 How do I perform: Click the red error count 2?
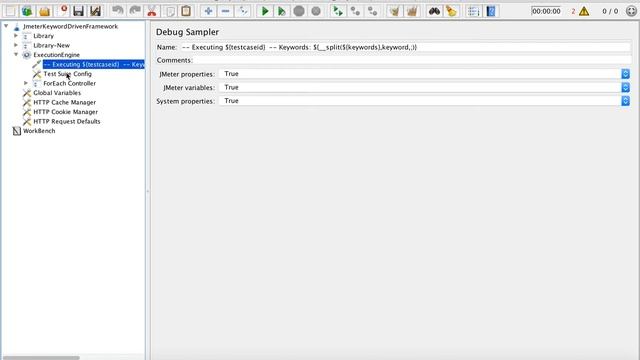(573, 11)
